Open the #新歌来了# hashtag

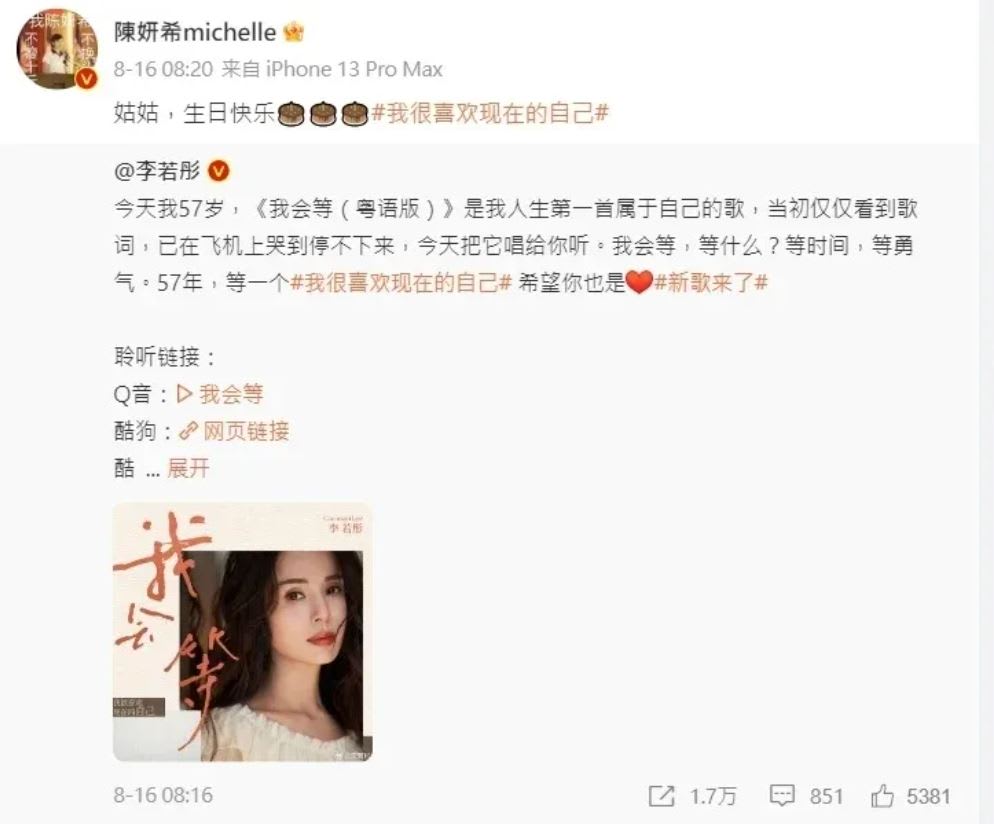(711, 283)
